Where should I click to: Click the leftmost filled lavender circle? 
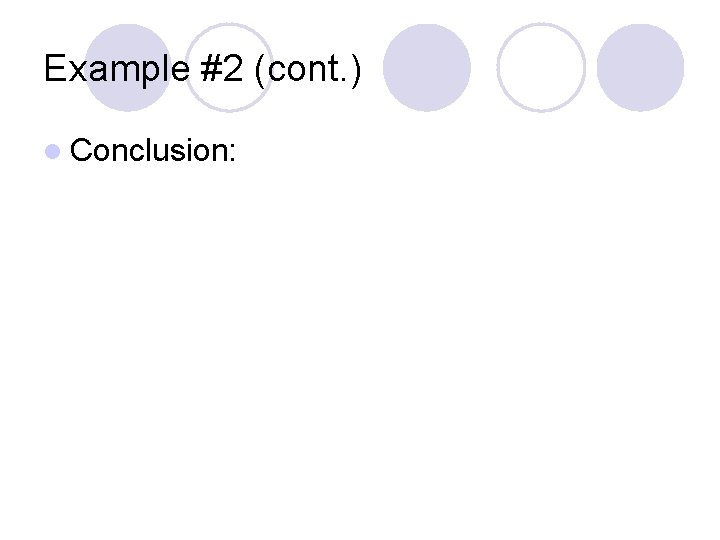point(128,67)
